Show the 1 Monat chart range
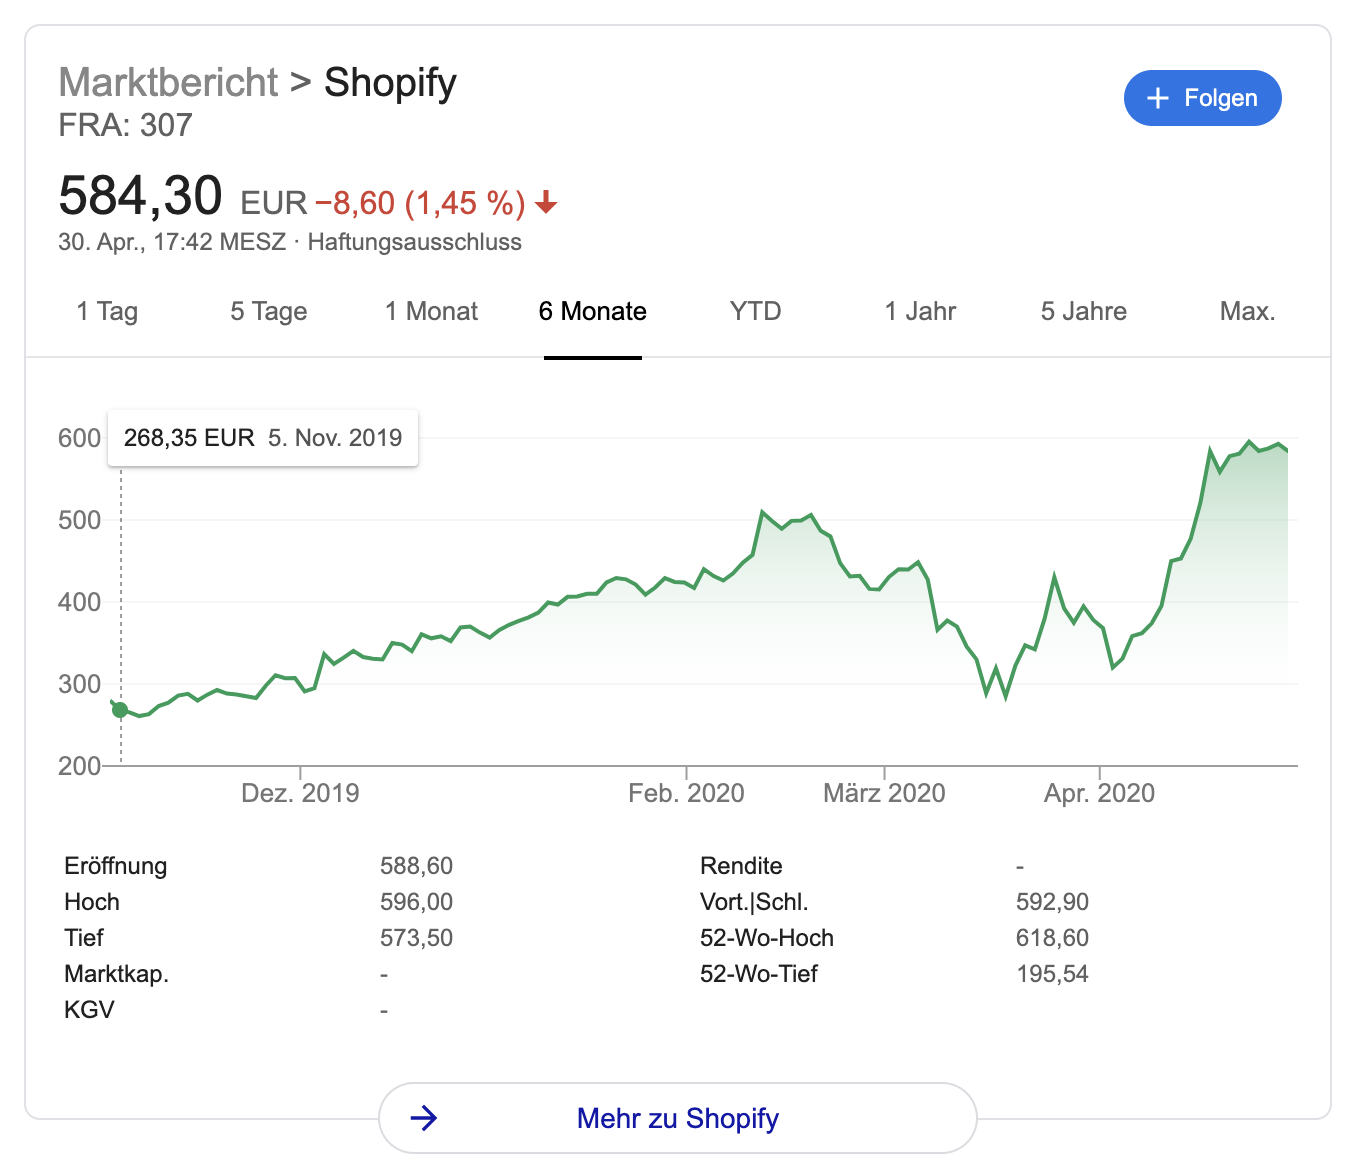The height and width of the screenshot is (1174, 1364). pyautogui.click(x=431, y=312)
